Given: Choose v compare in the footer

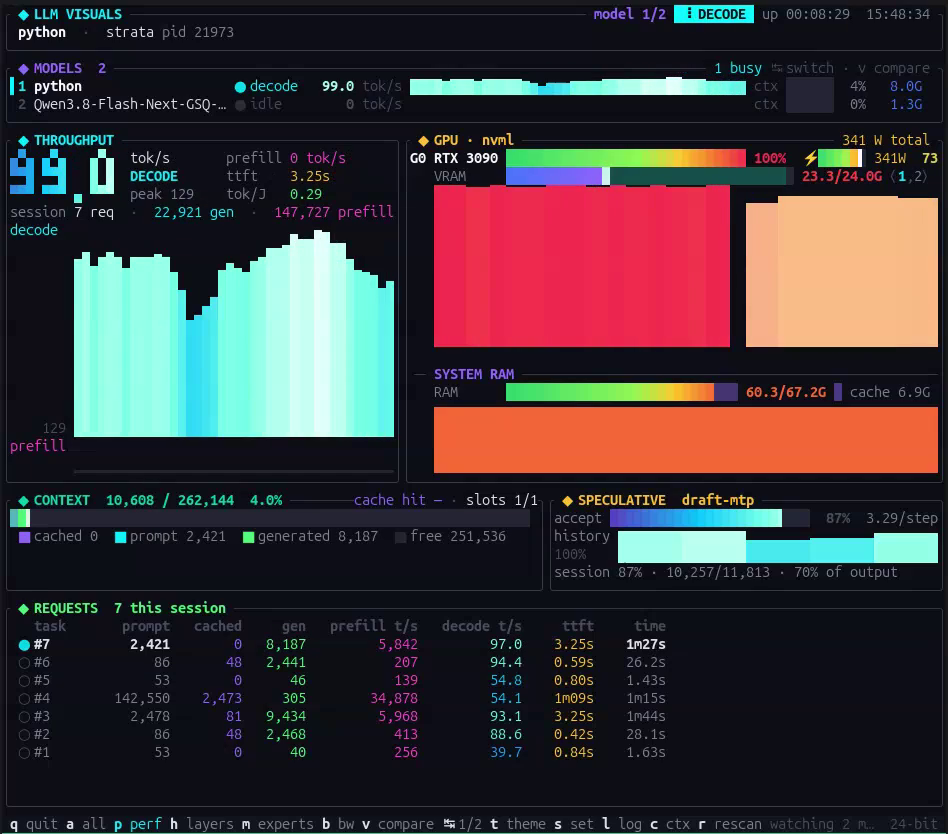Looking at the screenshot, I should point(398,824).
